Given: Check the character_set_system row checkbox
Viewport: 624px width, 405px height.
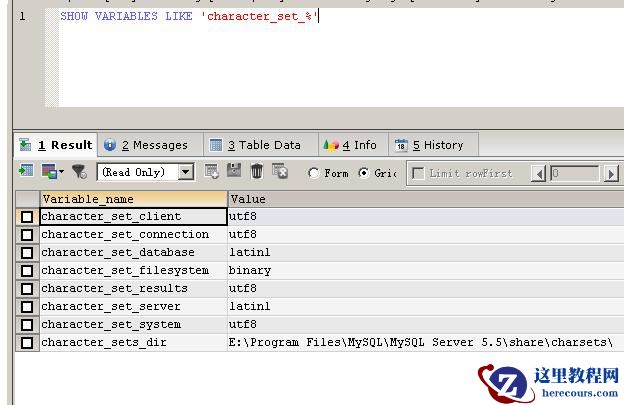Looking at the screenshot, I should [x=27, y=325].
